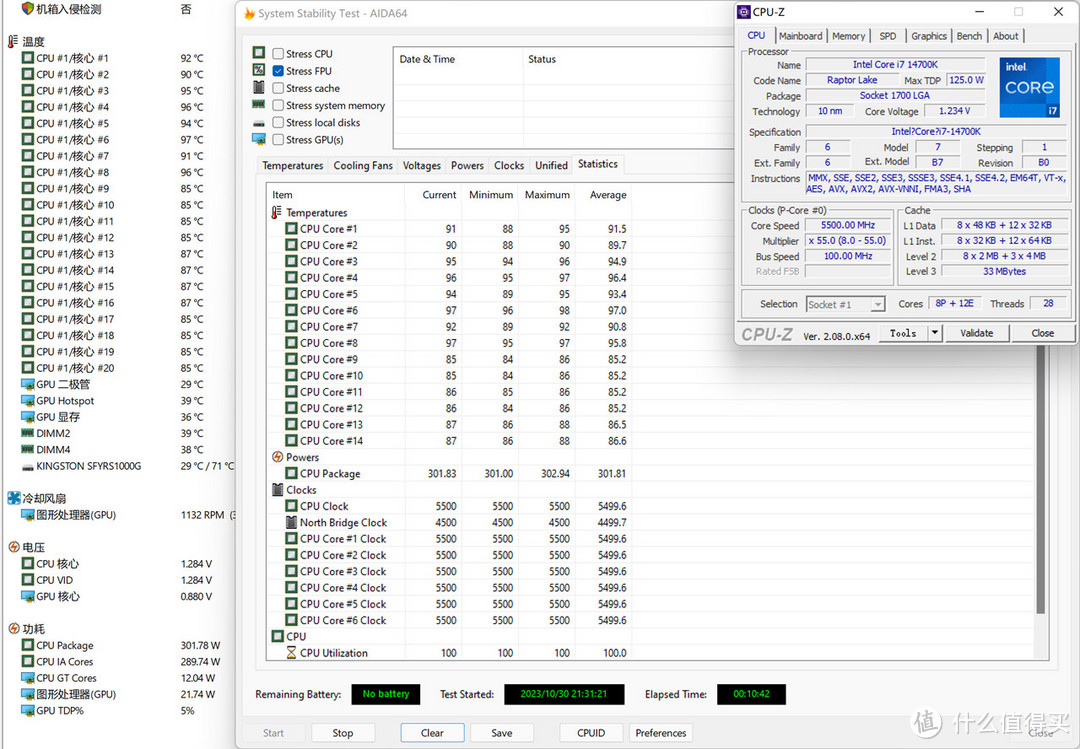Open Preferences in AIDA64 stability test
Image resolution: width=1080 pixels, height=749 pixels.
tap(661, 733)
